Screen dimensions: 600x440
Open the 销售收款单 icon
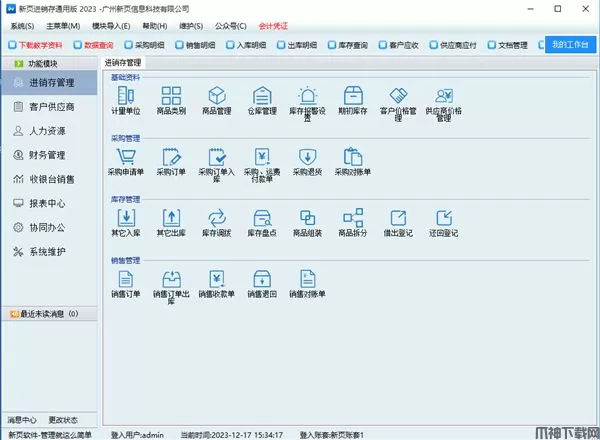pos(217,279)
